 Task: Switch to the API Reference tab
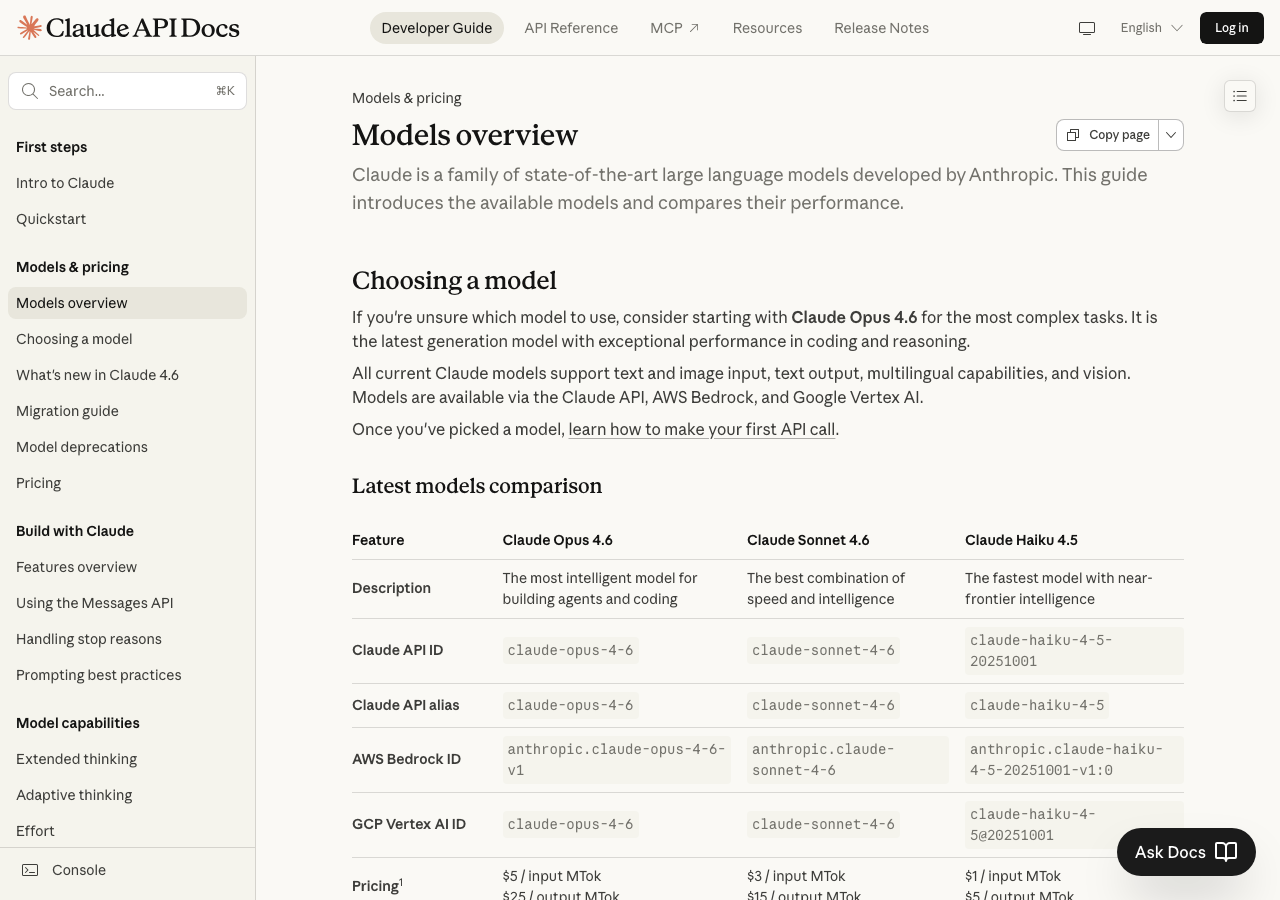click(x=571, y=28)
